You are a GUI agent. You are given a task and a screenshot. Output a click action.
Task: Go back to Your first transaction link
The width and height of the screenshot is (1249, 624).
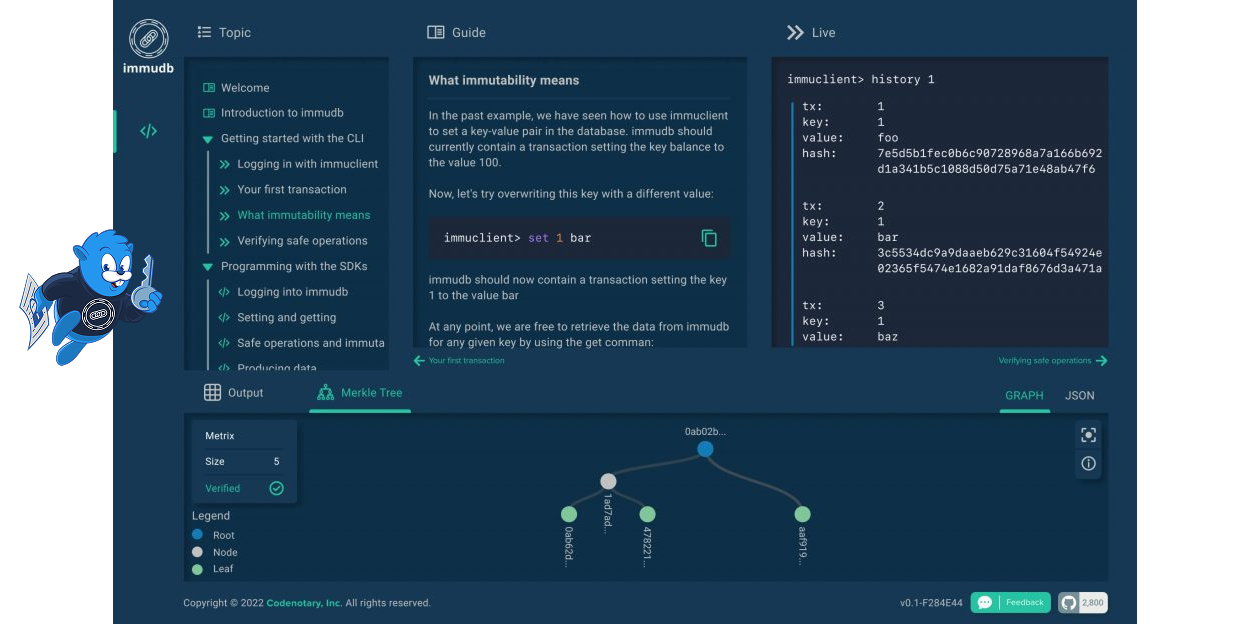[x=459, y=361]
